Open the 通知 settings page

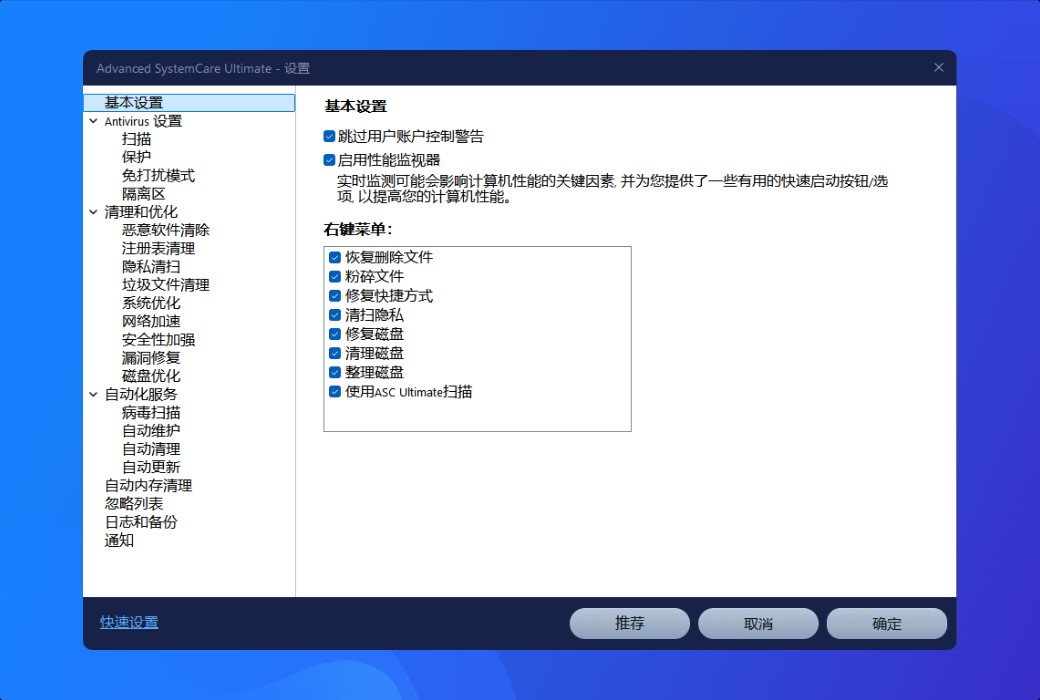click(x=119, y=540)
